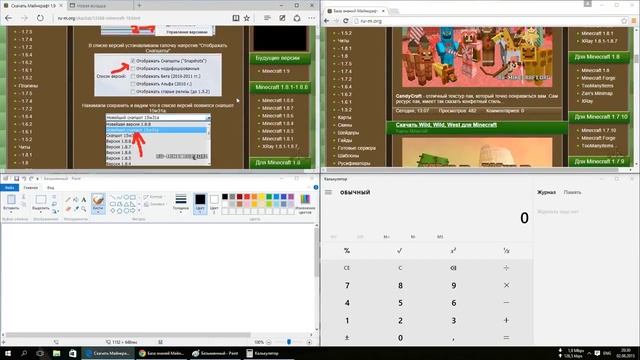This screenshot has height=360, width=640.
Task: Click the Calculator CE key
Action: (x=347, y=268)
